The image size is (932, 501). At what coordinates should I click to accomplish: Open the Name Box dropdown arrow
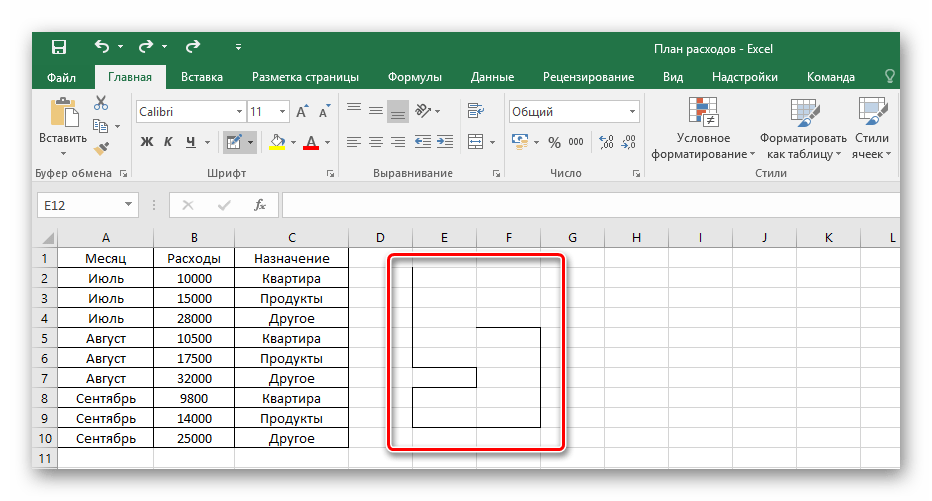click(x=128, y=205)
